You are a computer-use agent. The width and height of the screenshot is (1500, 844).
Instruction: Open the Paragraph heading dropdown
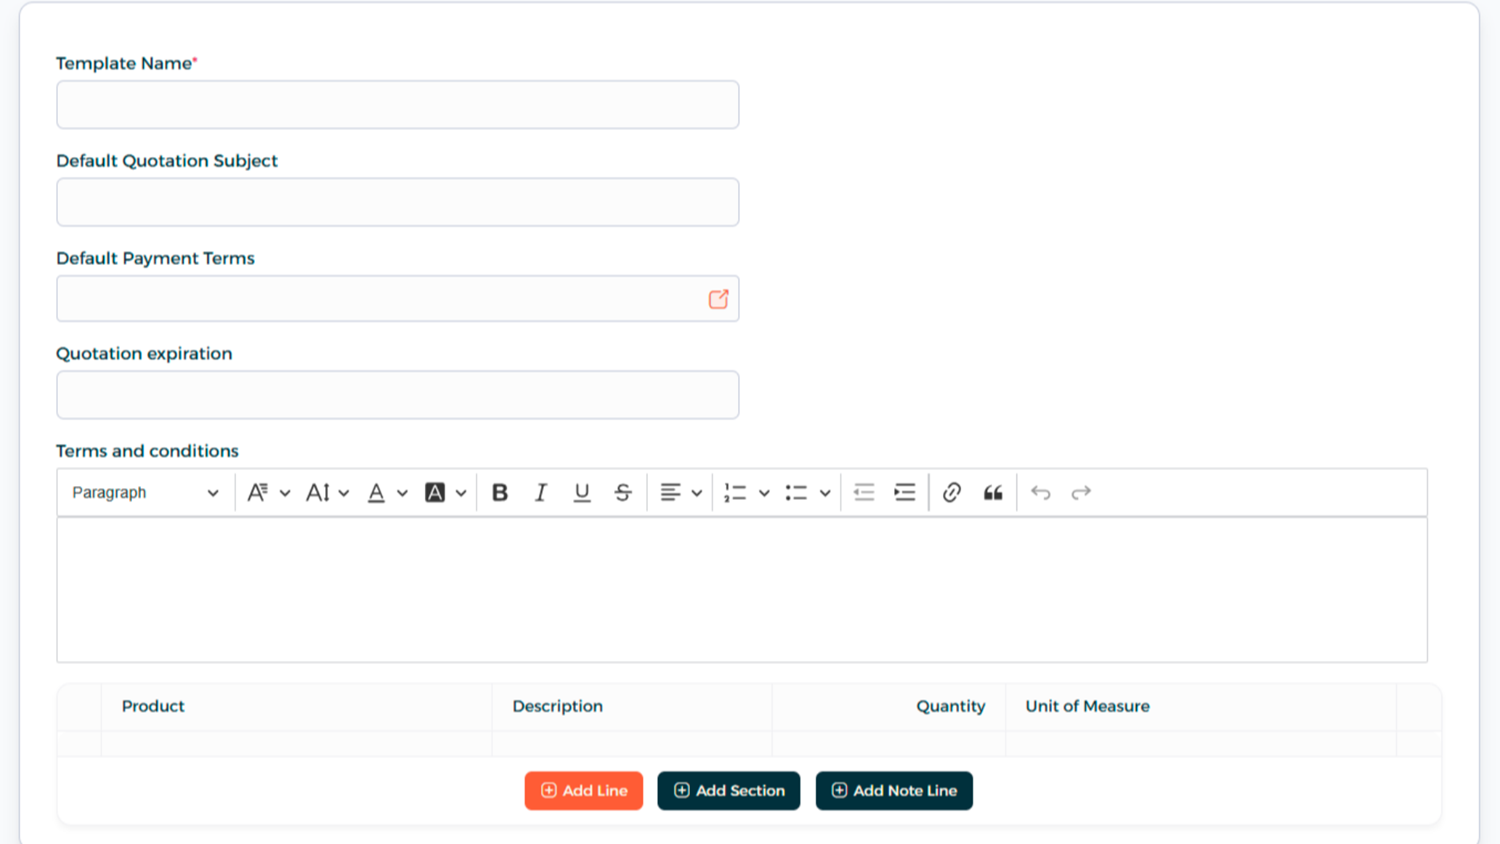click(145, 493)
